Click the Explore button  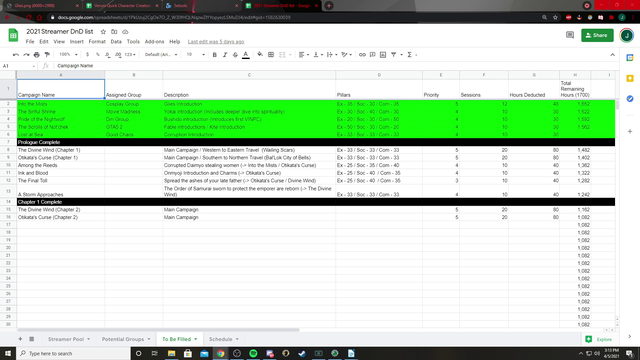[599, 339]
